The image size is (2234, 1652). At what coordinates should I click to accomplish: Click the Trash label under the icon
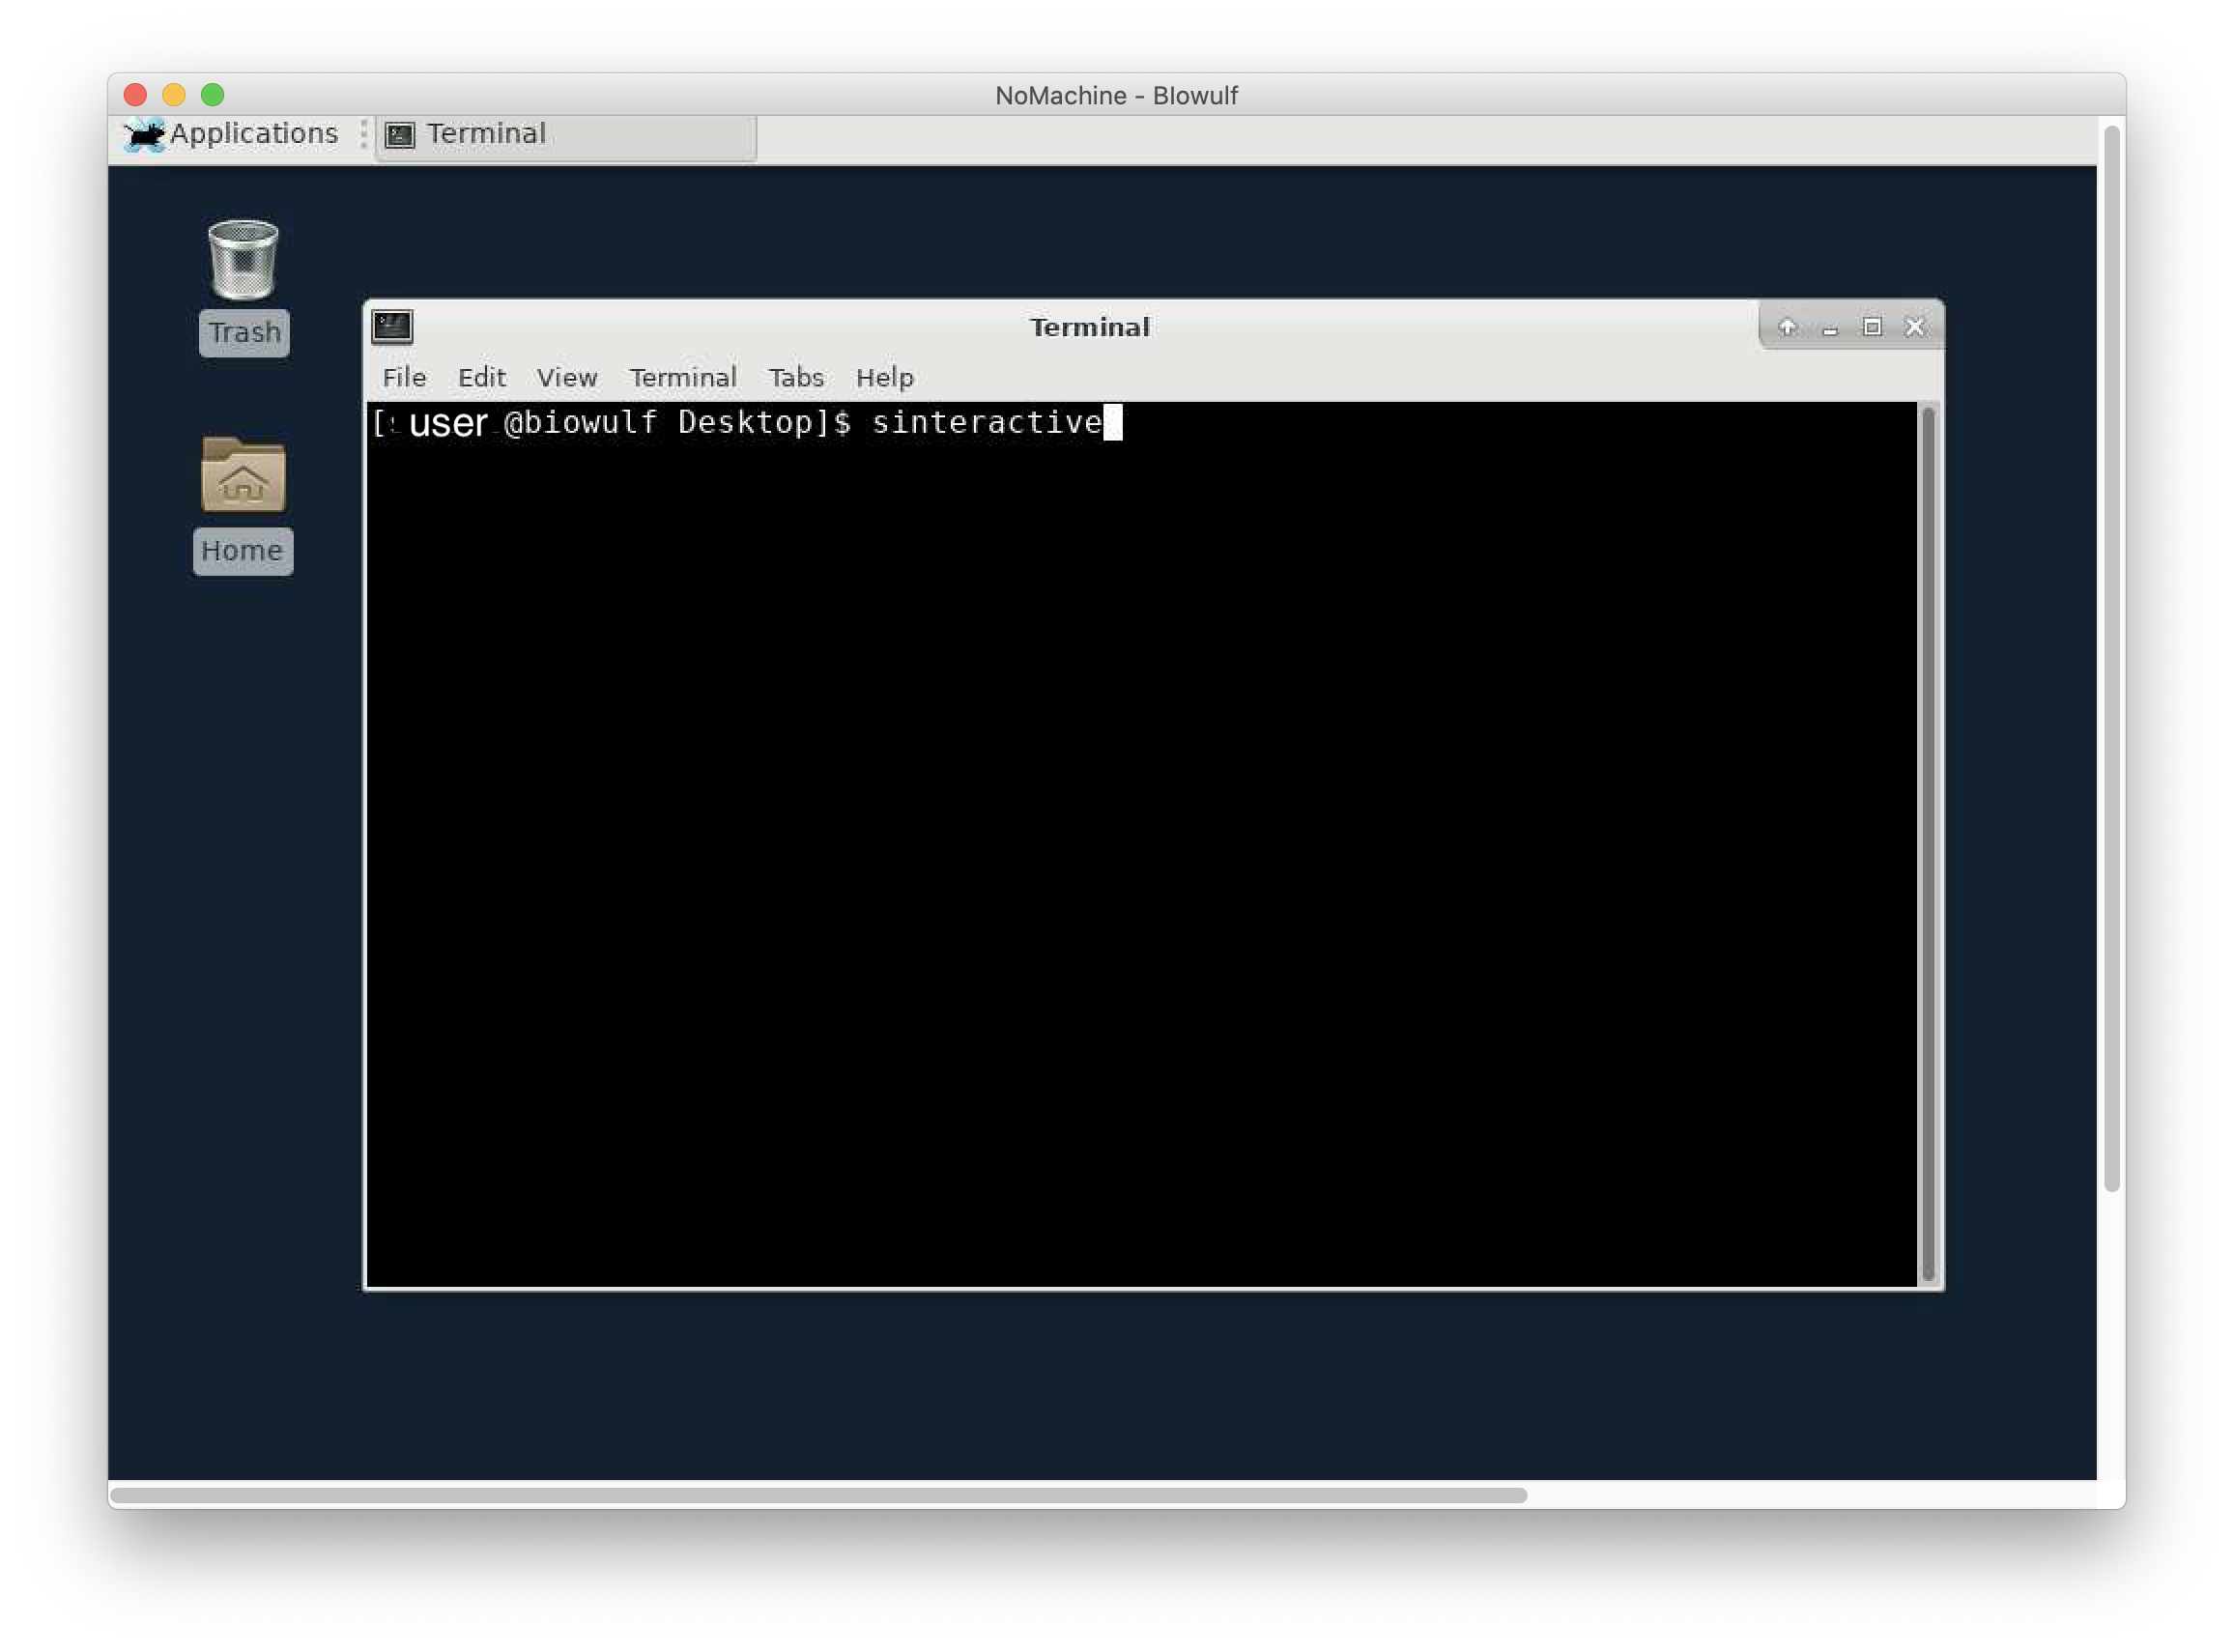point(244,333)
